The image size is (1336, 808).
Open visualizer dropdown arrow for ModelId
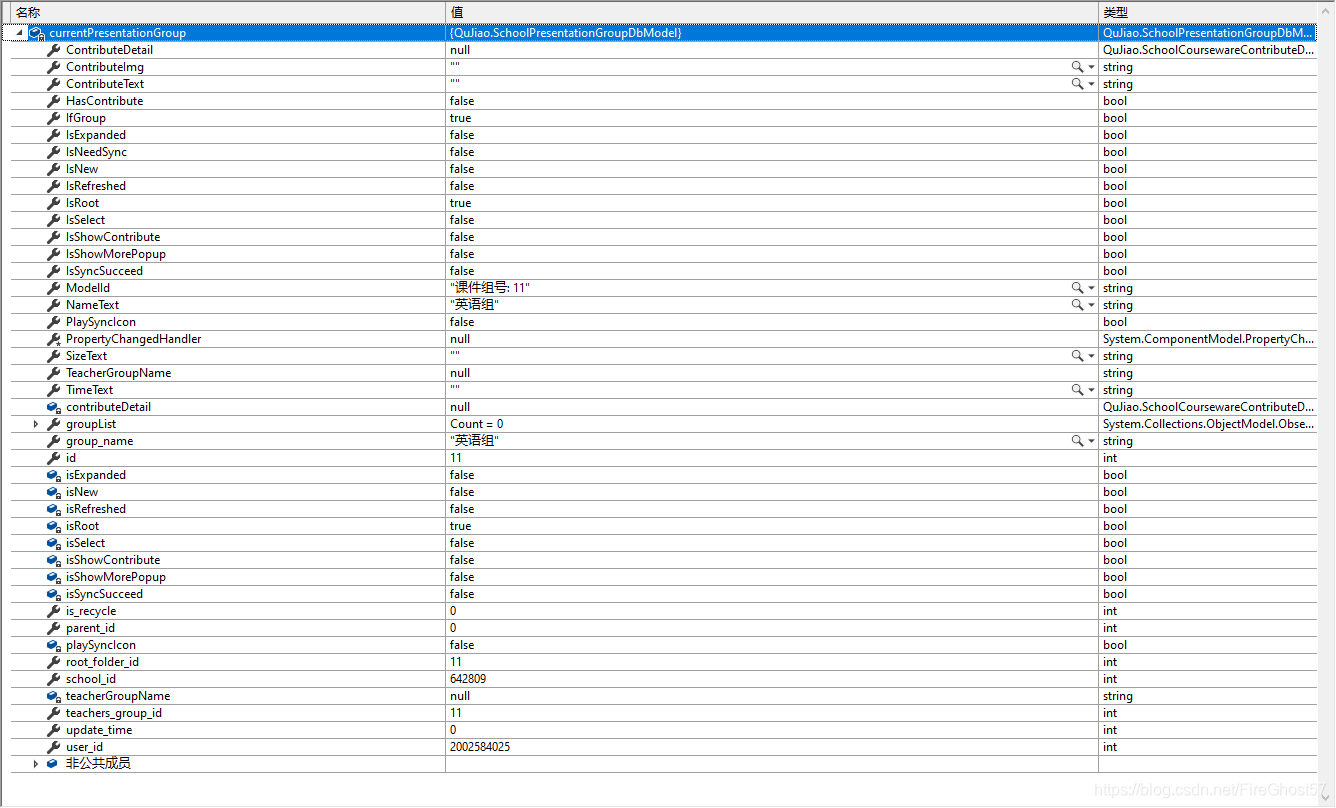point(1091,288)
